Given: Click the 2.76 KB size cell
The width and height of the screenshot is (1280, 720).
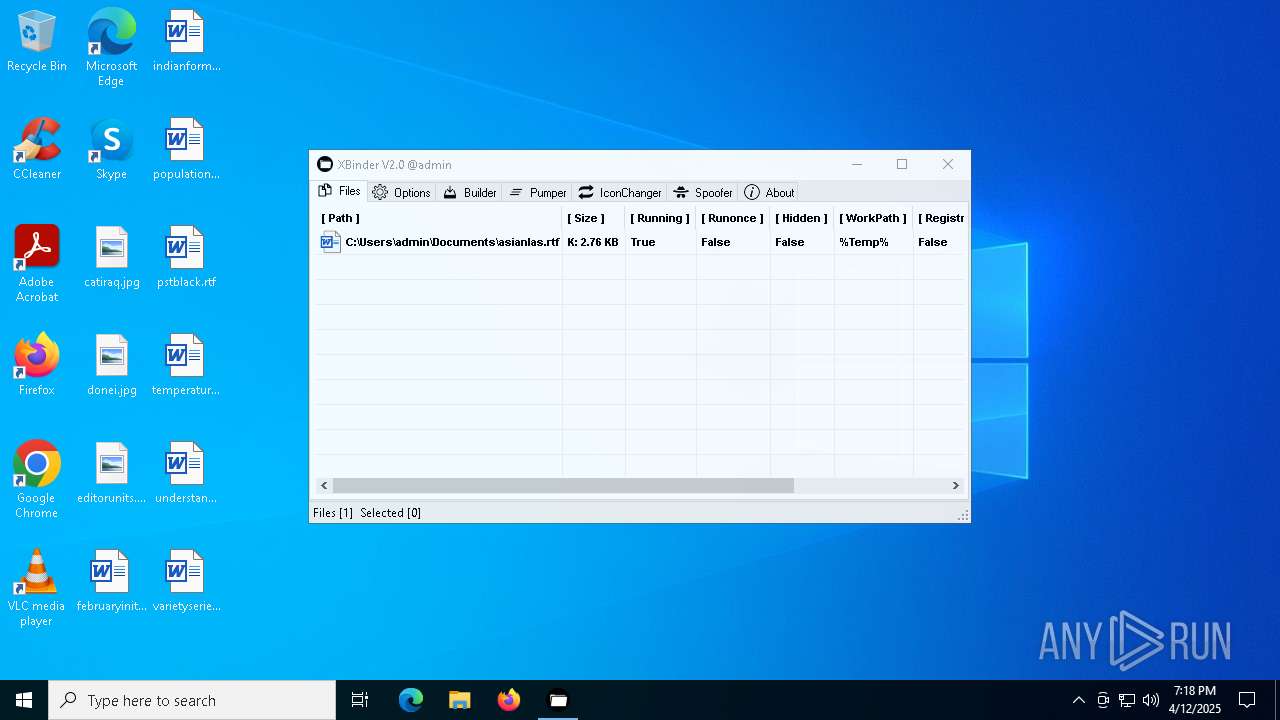Looking at the screenshot, I should pyautogui.click(x=593, y=242).
